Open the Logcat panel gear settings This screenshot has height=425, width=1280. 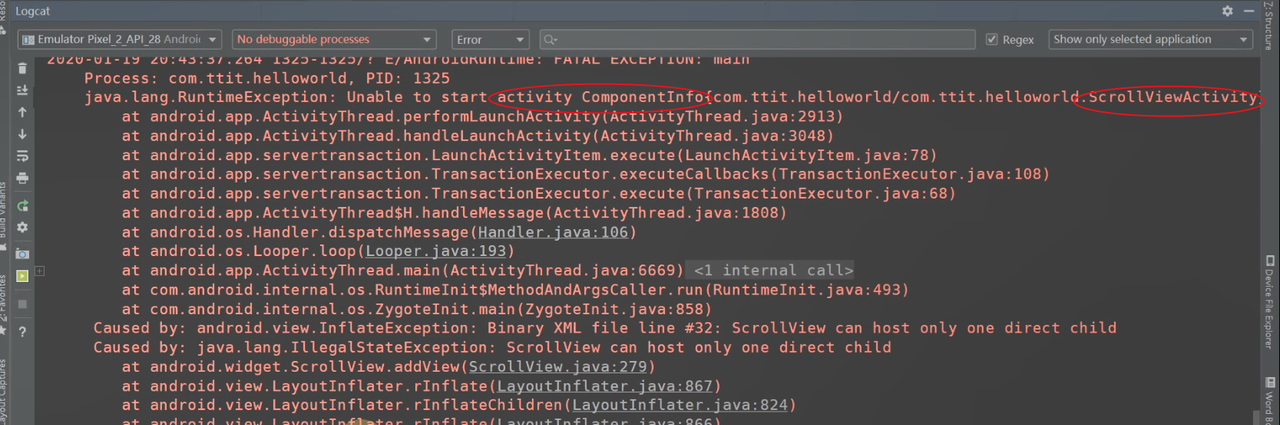[1227, 10]
